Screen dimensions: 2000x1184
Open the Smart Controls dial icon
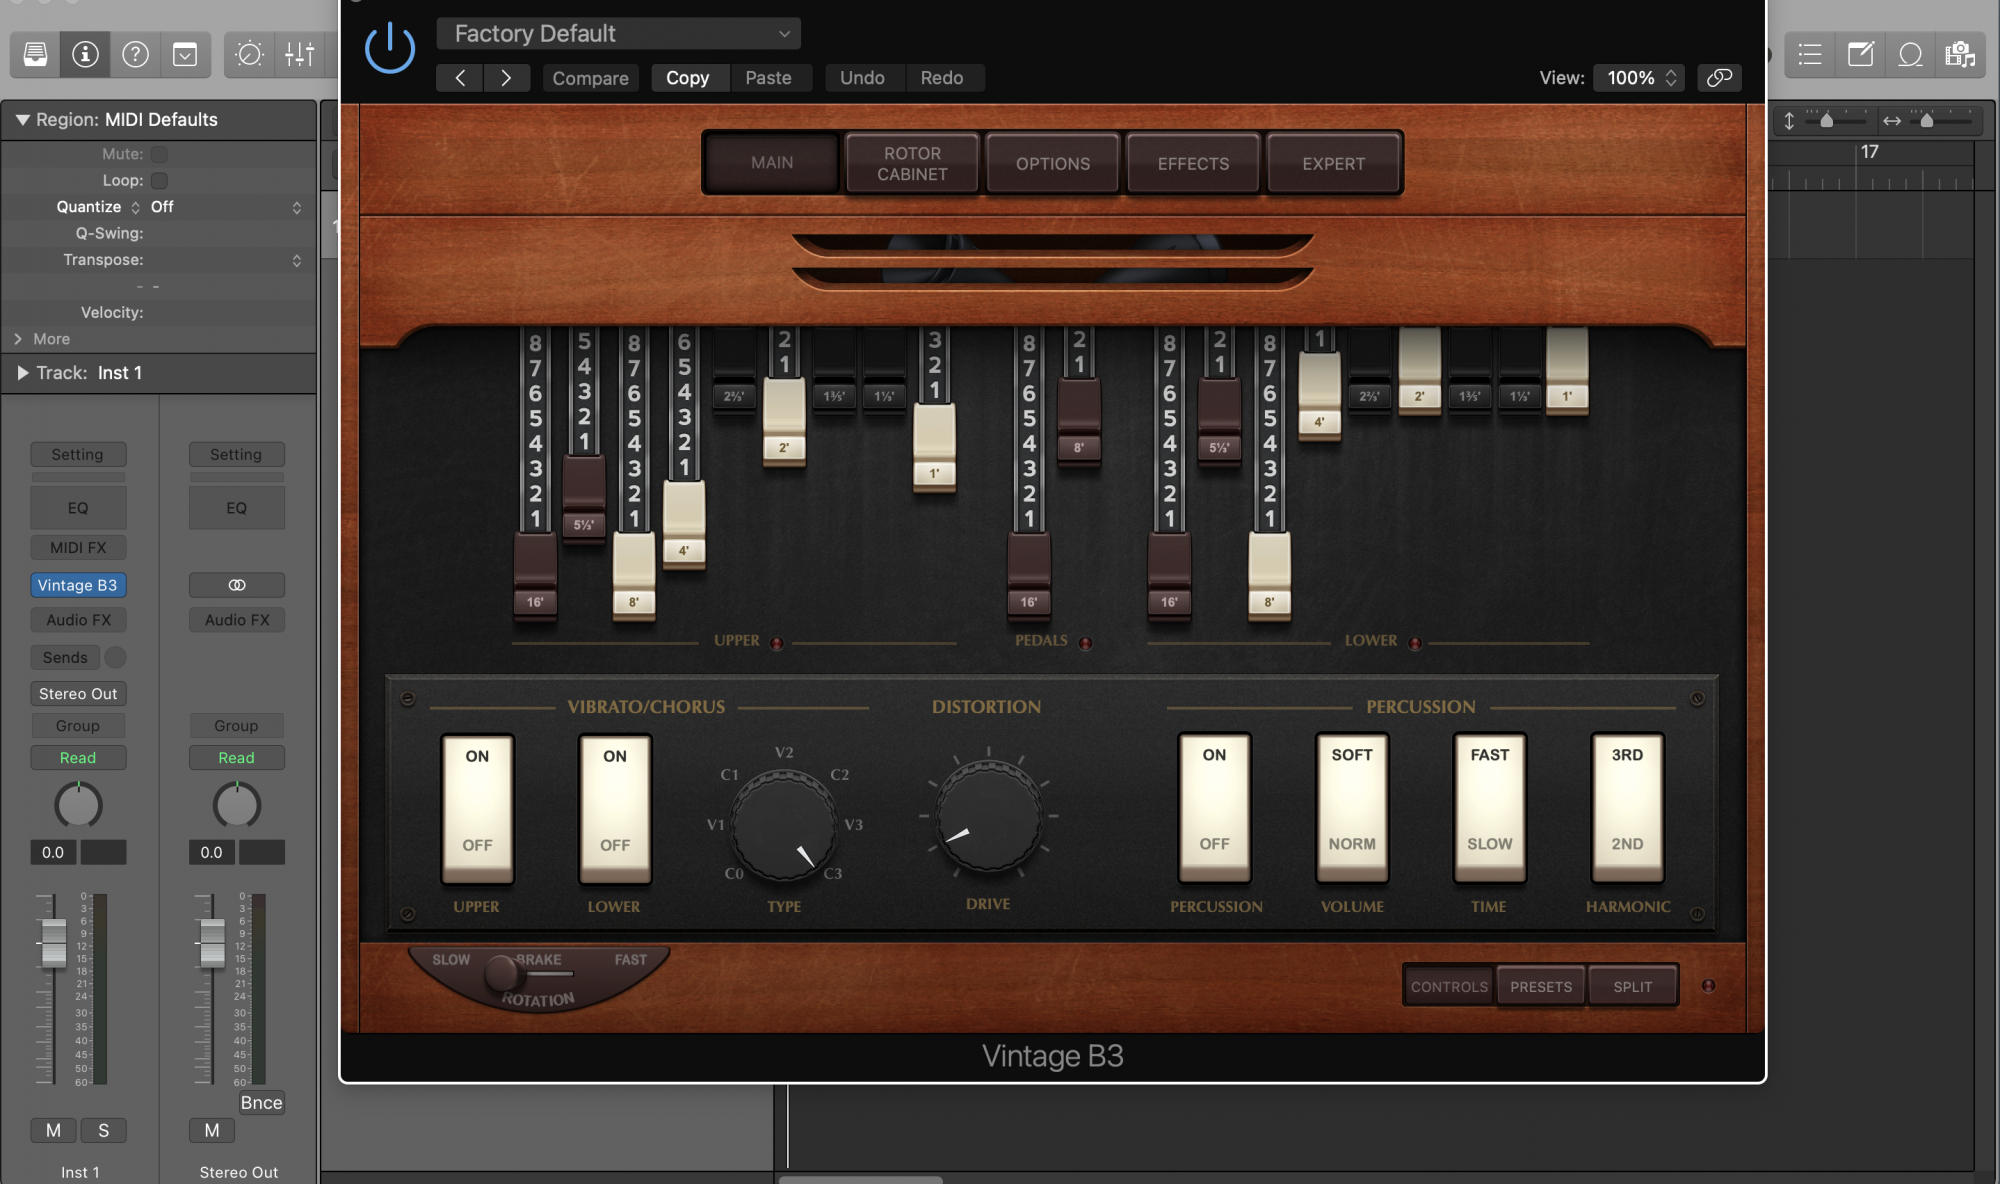point(249,54)
